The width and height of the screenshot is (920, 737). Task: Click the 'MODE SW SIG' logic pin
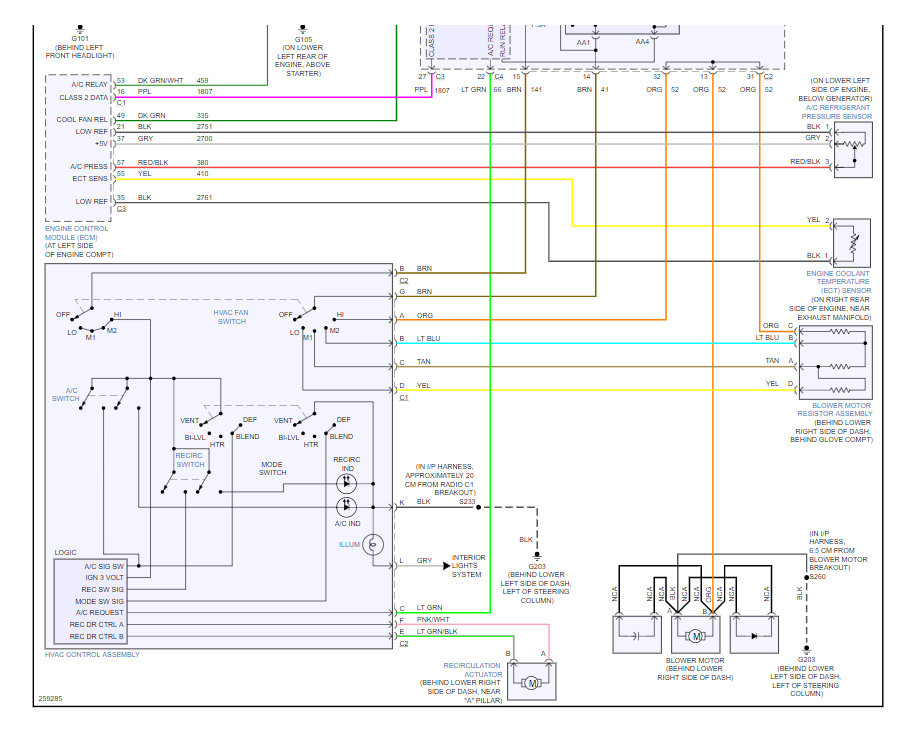(x=100, y=601)
